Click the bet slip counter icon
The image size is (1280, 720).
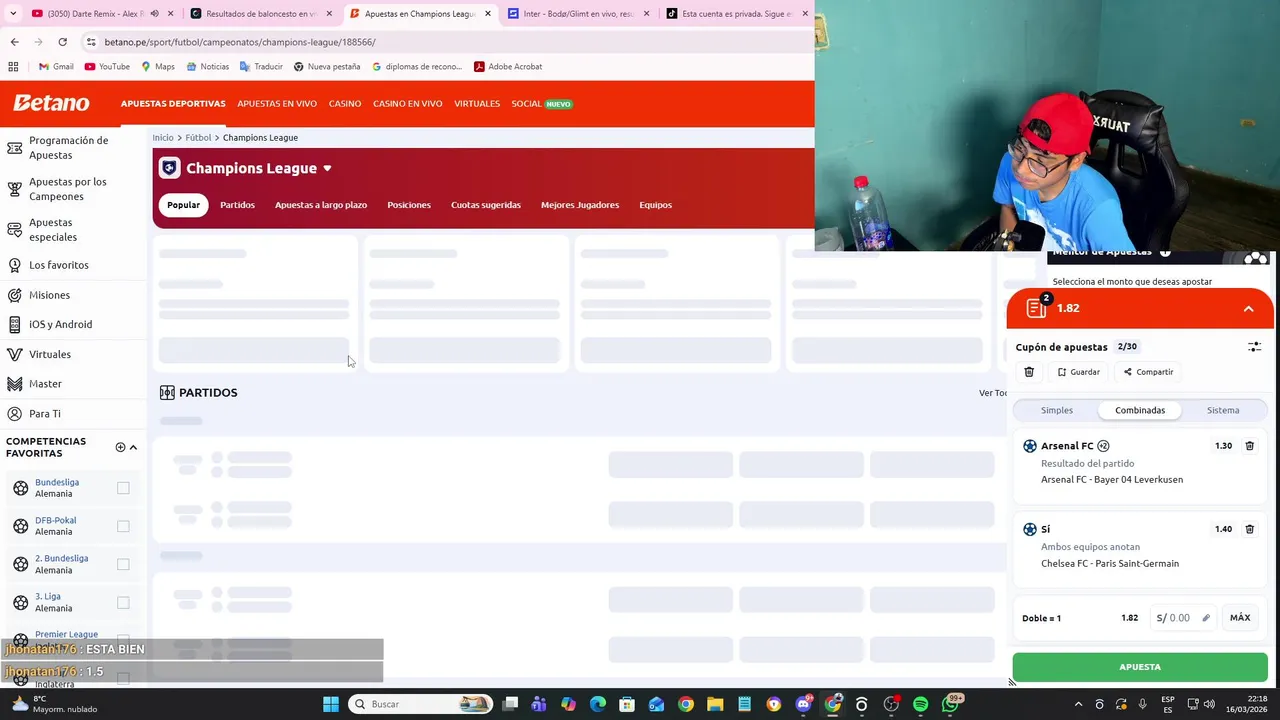(x=1037, y=307)
